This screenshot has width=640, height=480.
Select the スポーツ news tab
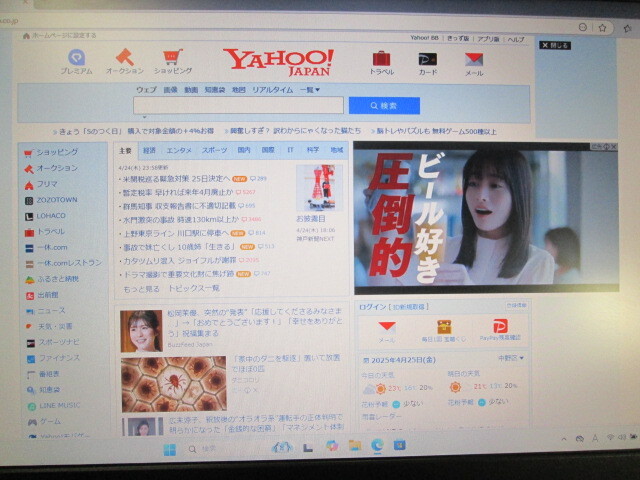click(x=214, y=150)
